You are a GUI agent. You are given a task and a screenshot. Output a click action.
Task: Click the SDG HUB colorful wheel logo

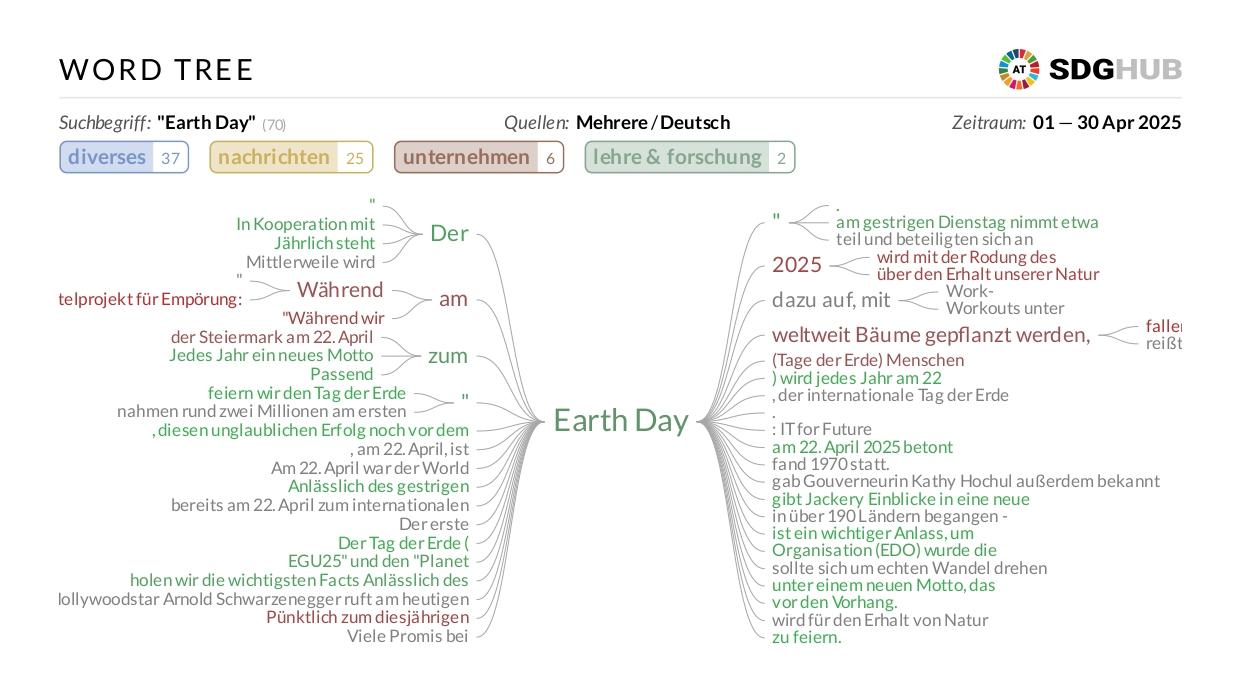pyautogui.click(x=1018, y=70)
